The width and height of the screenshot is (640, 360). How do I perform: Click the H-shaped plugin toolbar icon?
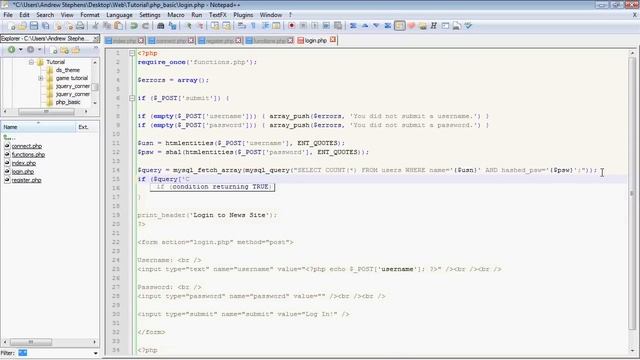[x=433, y=26]
